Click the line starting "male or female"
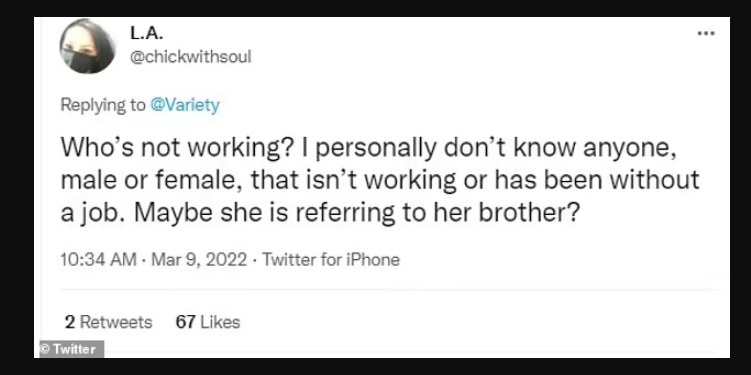The width and height of the screenshot is (751, 375). 380,181
